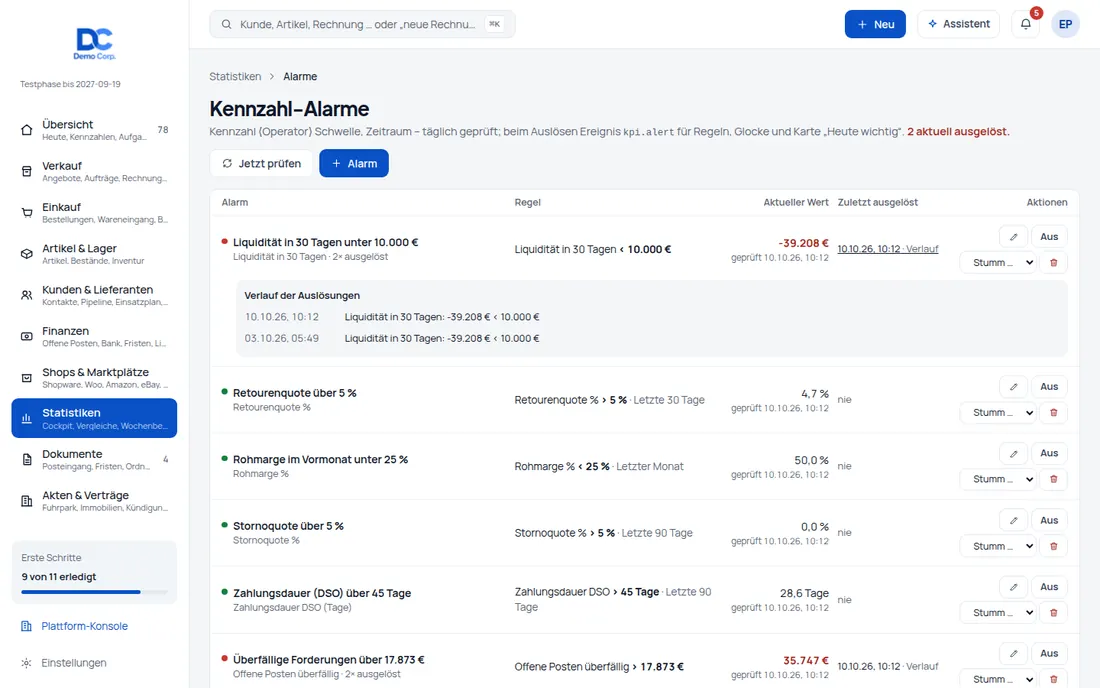
Task: Open the Erste Schritte card
Action: (94, 572)
